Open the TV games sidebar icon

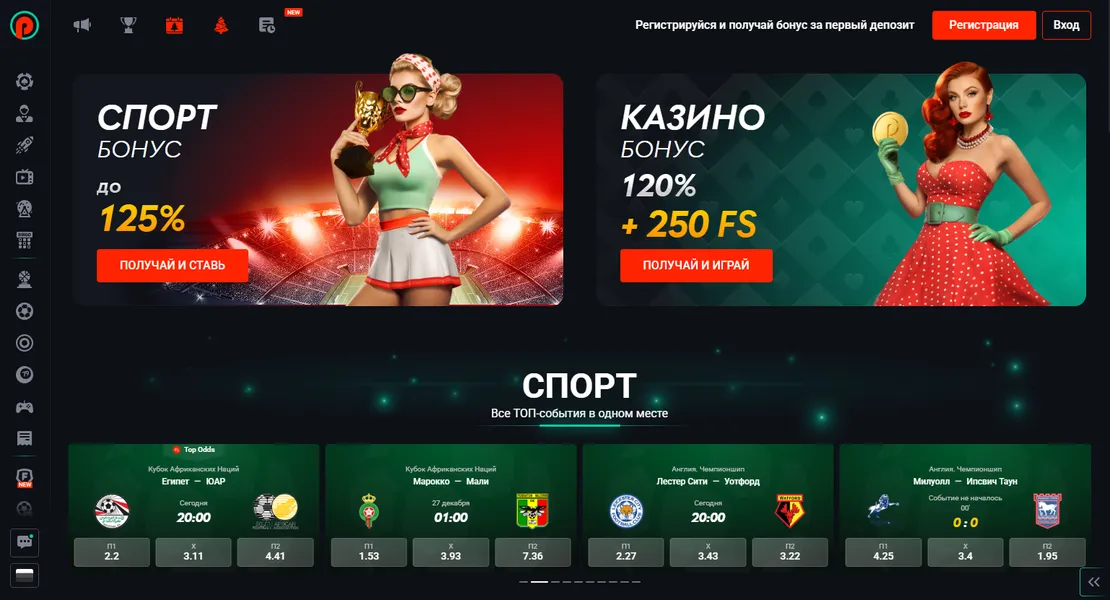point(25,177)
